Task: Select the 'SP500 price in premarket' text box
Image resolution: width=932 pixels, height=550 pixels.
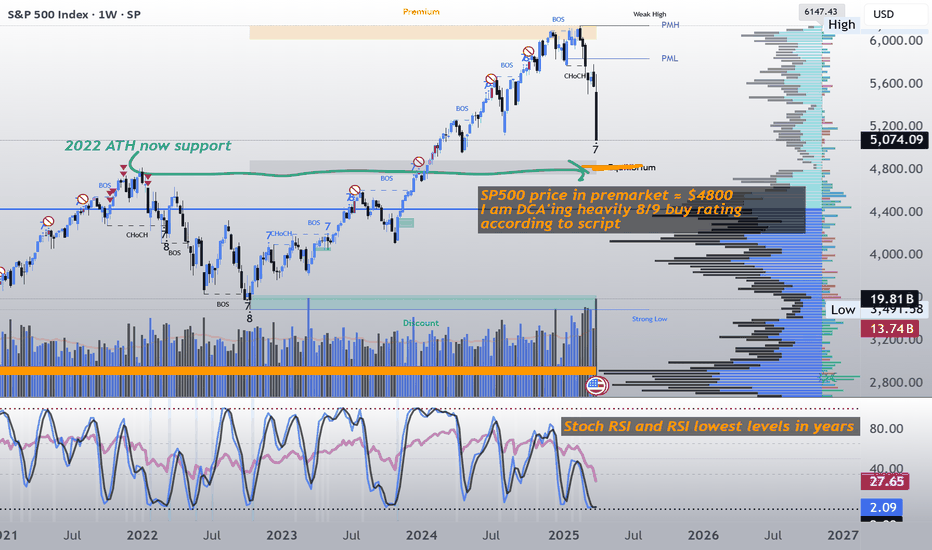Action: (641, 209)
